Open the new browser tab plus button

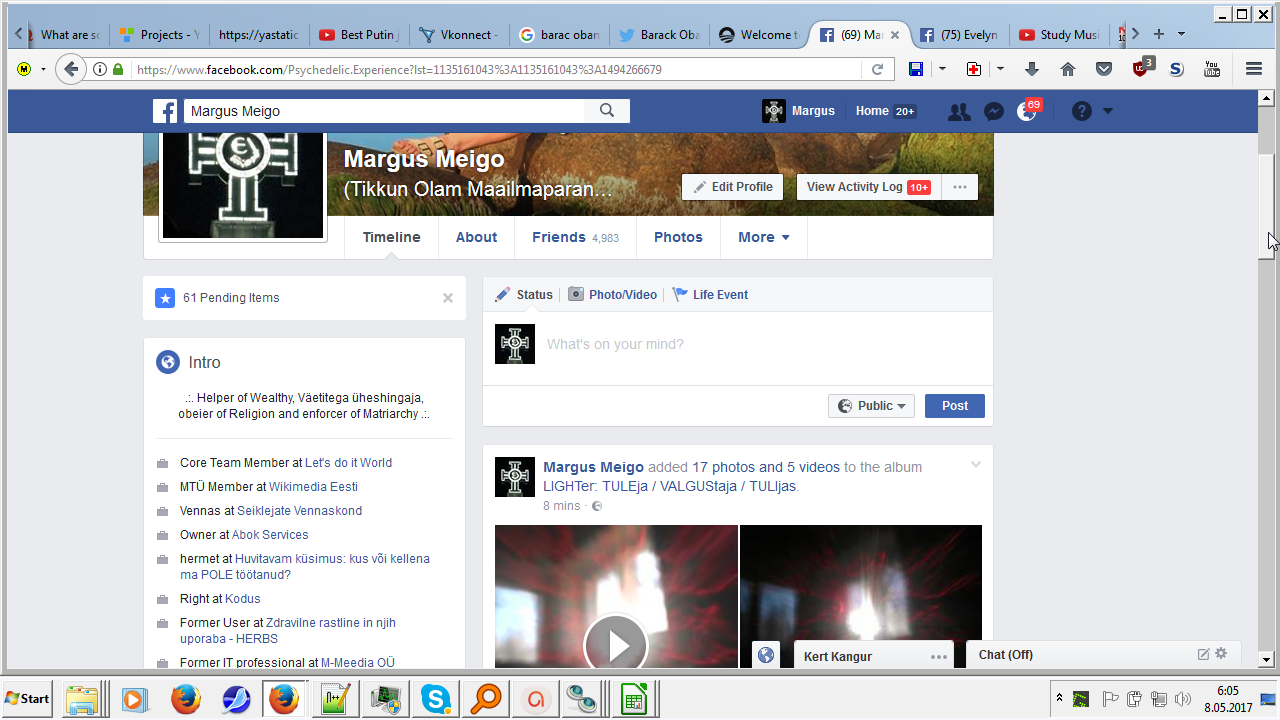pos(1159,34)
